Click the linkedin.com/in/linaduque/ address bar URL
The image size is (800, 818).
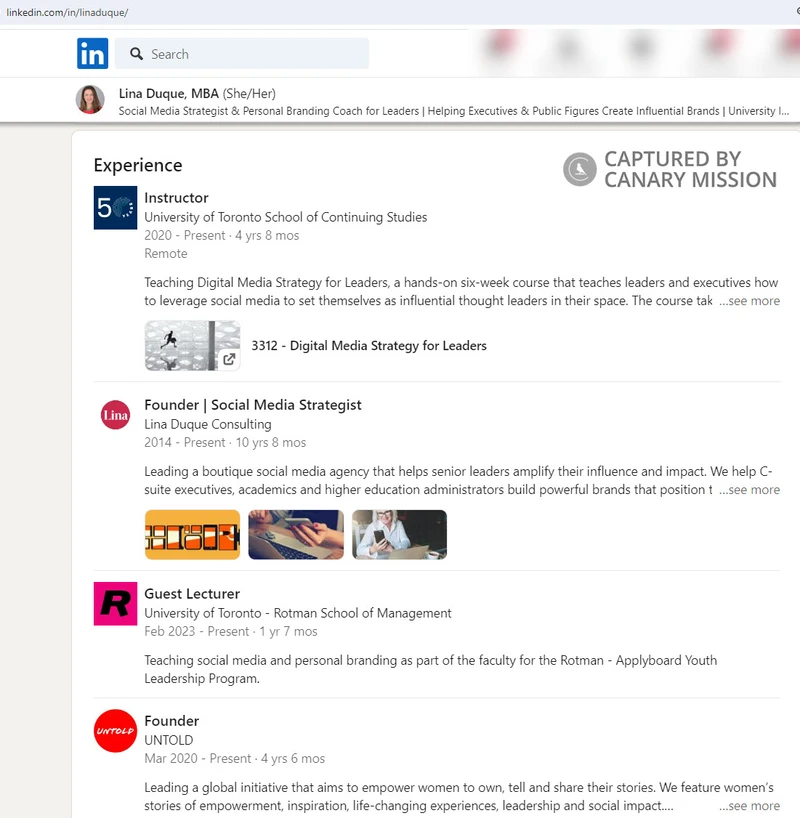(67, 13)
